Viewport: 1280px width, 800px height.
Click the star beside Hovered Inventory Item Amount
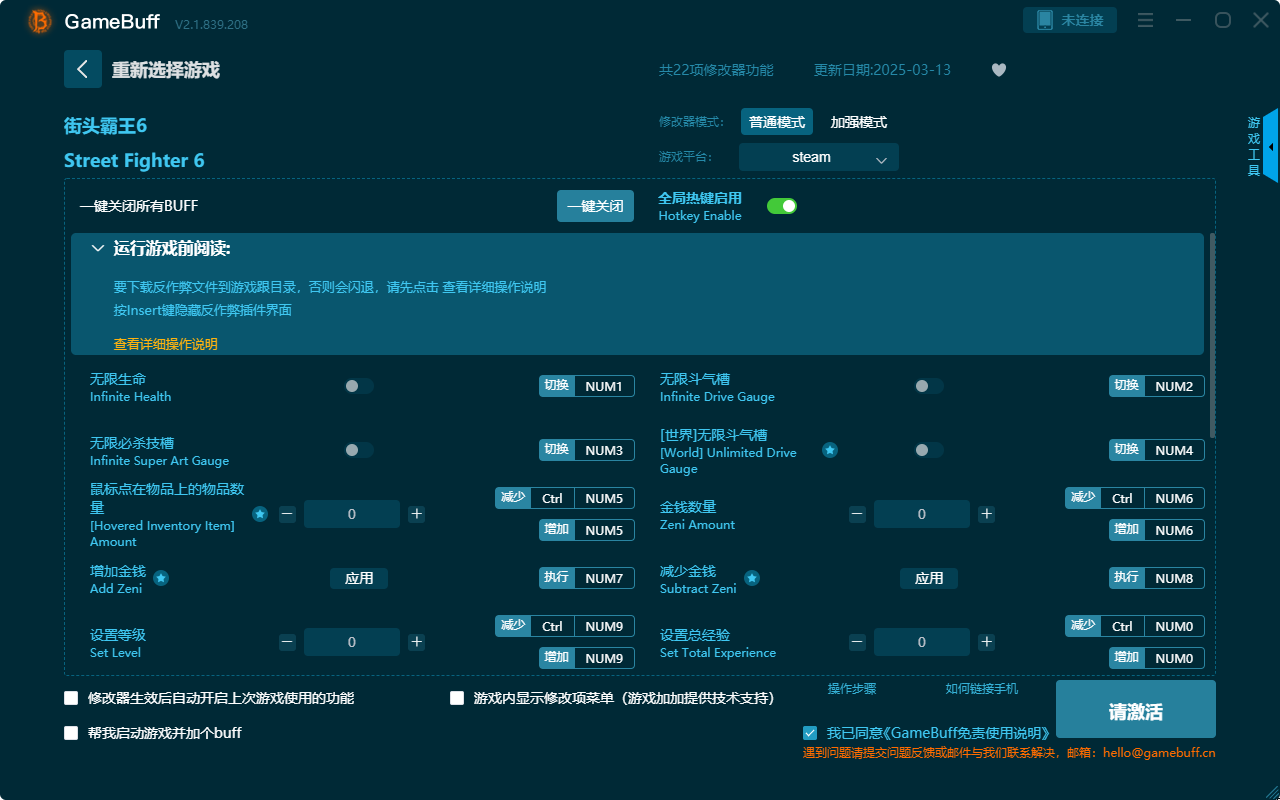[x=260, y=514]
